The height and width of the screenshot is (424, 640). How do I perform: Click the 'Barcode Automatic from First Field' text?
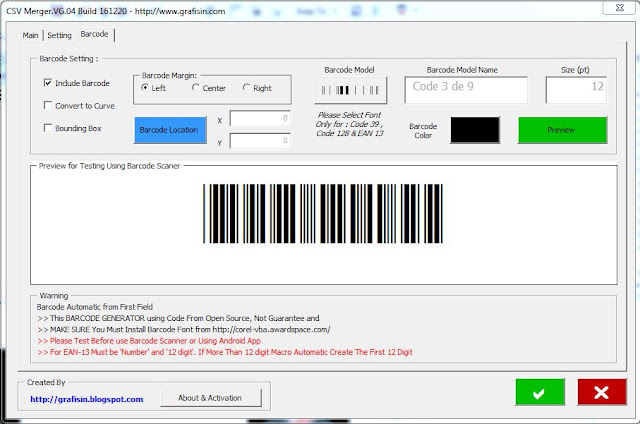(95, 307)
